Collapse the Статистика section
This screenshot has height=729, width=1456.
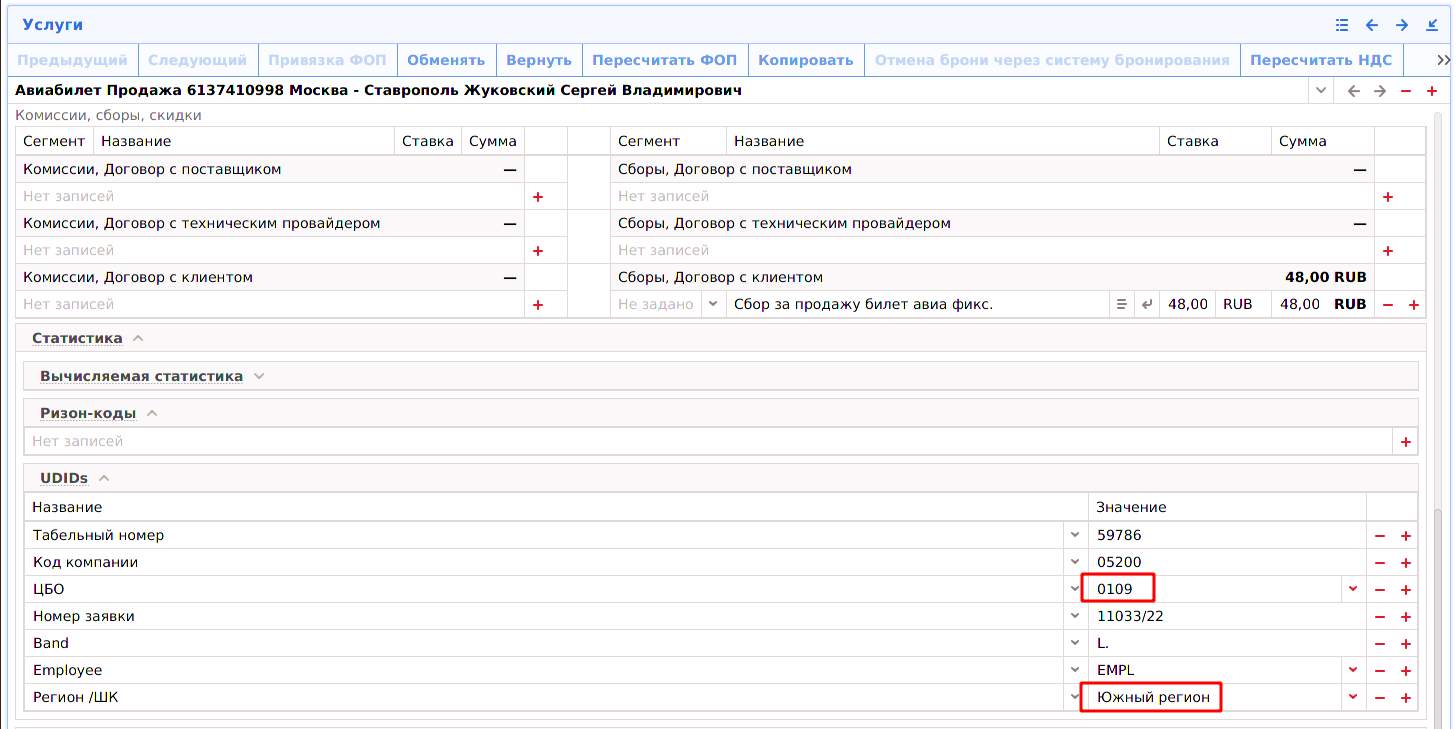pyautogui.click(x=138, y=338)
